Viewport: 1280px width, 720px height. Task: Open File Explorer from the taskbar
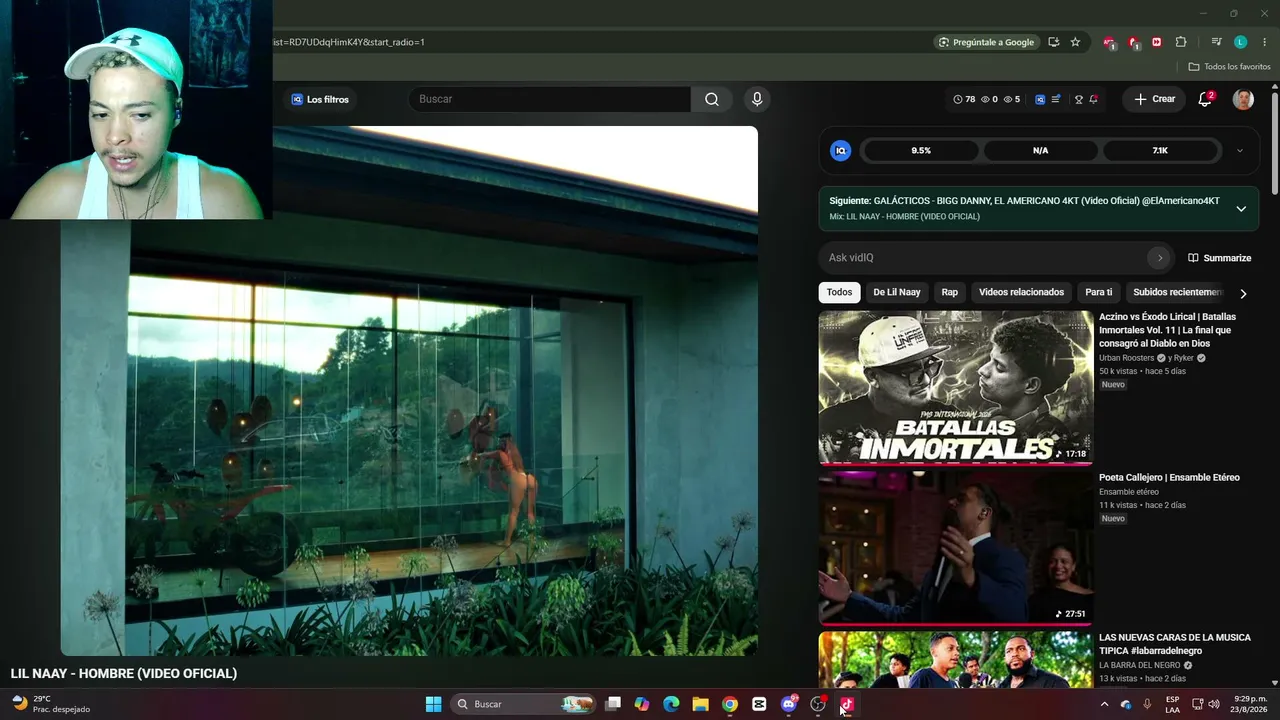point(701,704)
